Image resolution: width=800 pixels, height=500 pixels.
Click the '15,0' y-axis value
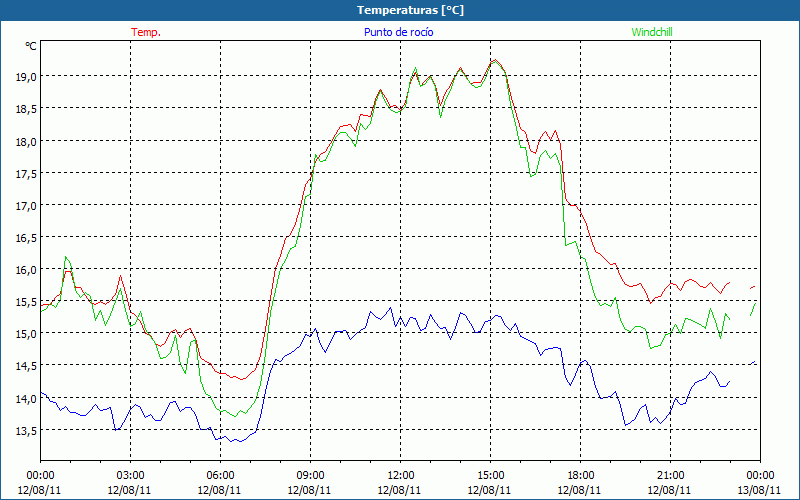click(x=28, y=334)
